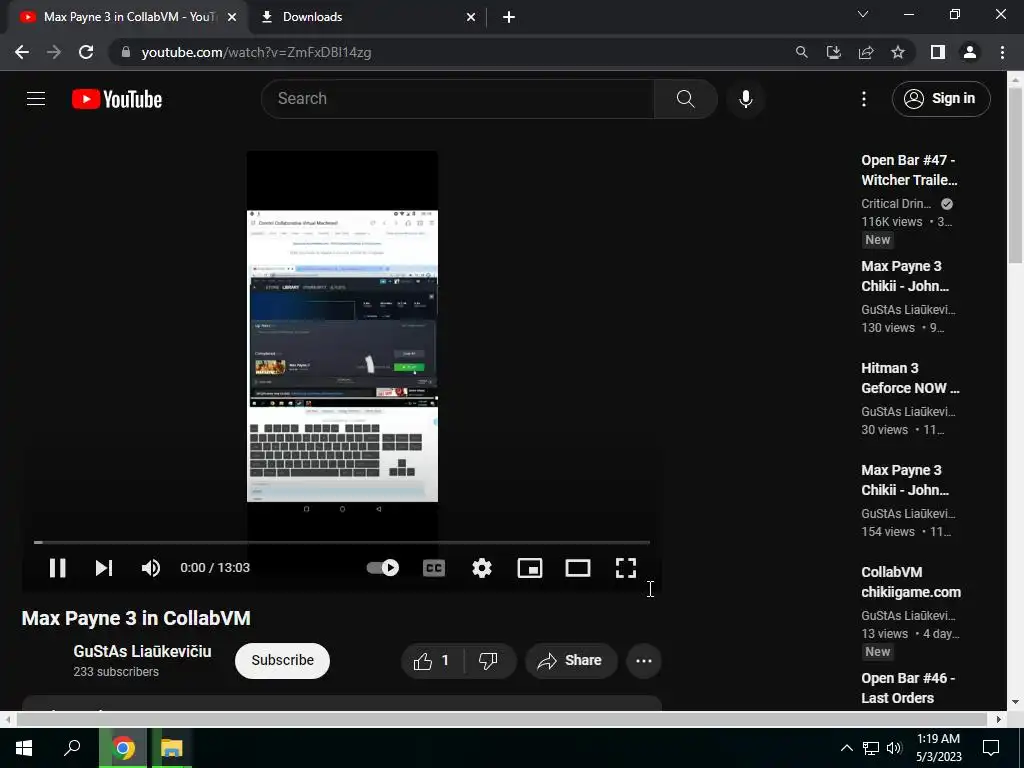
Task: Share the Max Payne 3 video
Action: click(569, 661)
